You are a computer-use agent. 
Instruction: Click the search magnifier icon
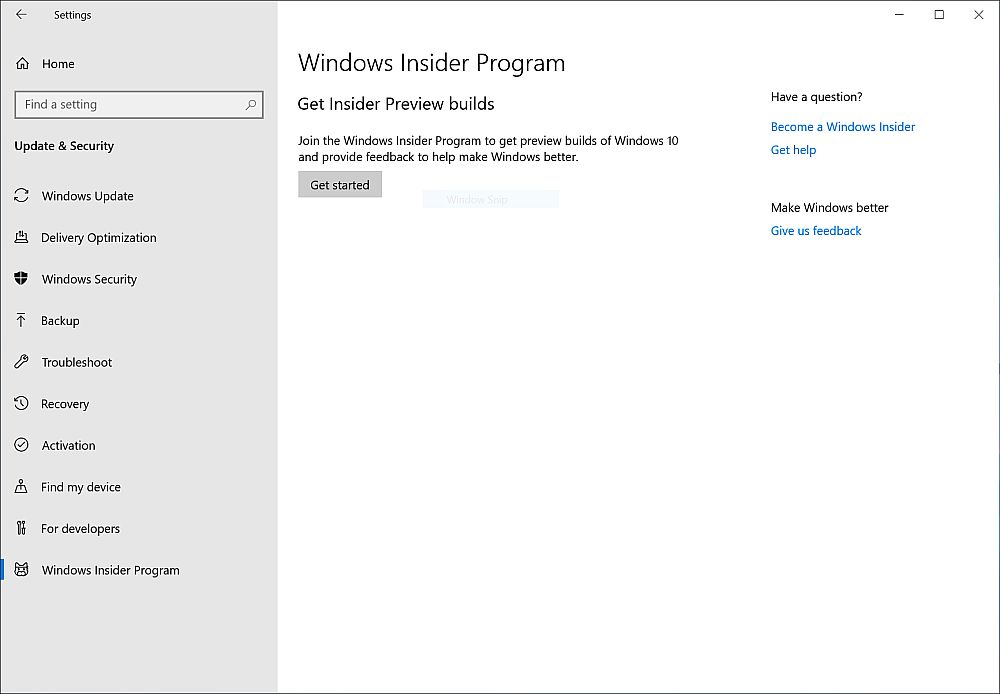[x=251, y=105]
